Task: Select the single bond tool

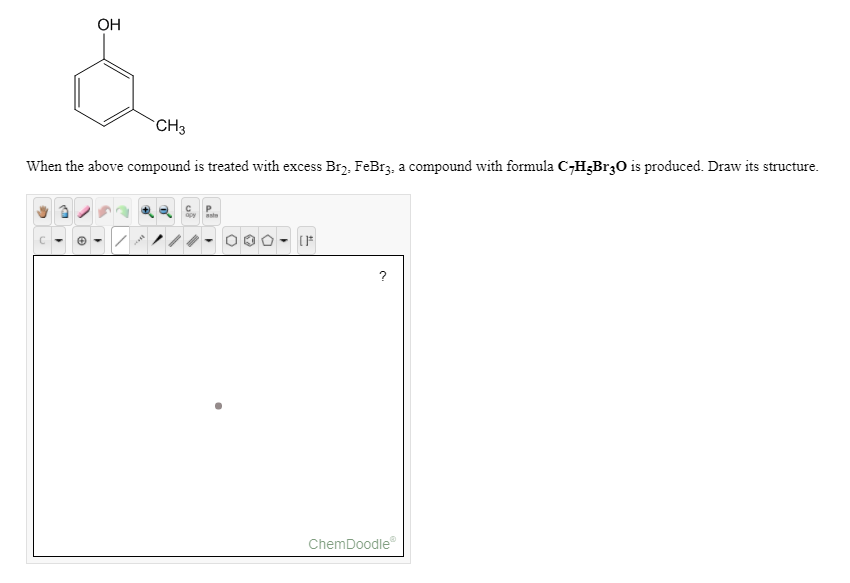Action: coord(119,240)
